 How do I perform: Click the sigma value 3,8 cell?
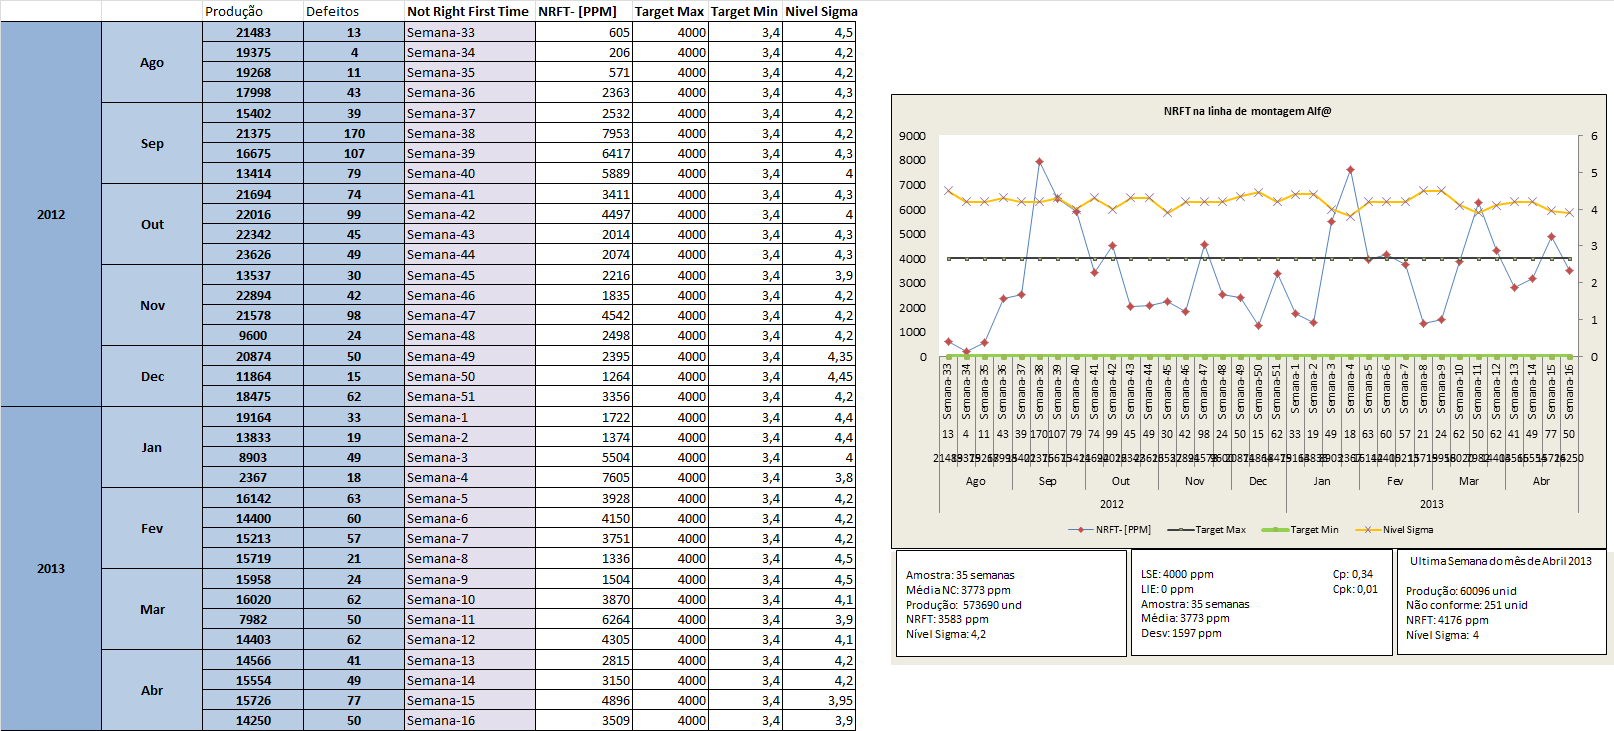coord(820,477)
